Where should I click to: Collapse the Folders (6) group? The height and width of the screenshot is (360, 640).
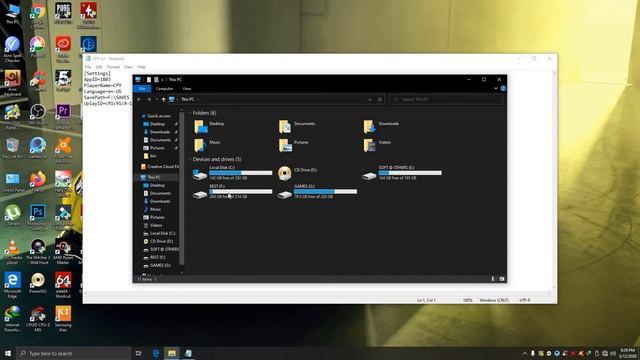coord(189,113)
